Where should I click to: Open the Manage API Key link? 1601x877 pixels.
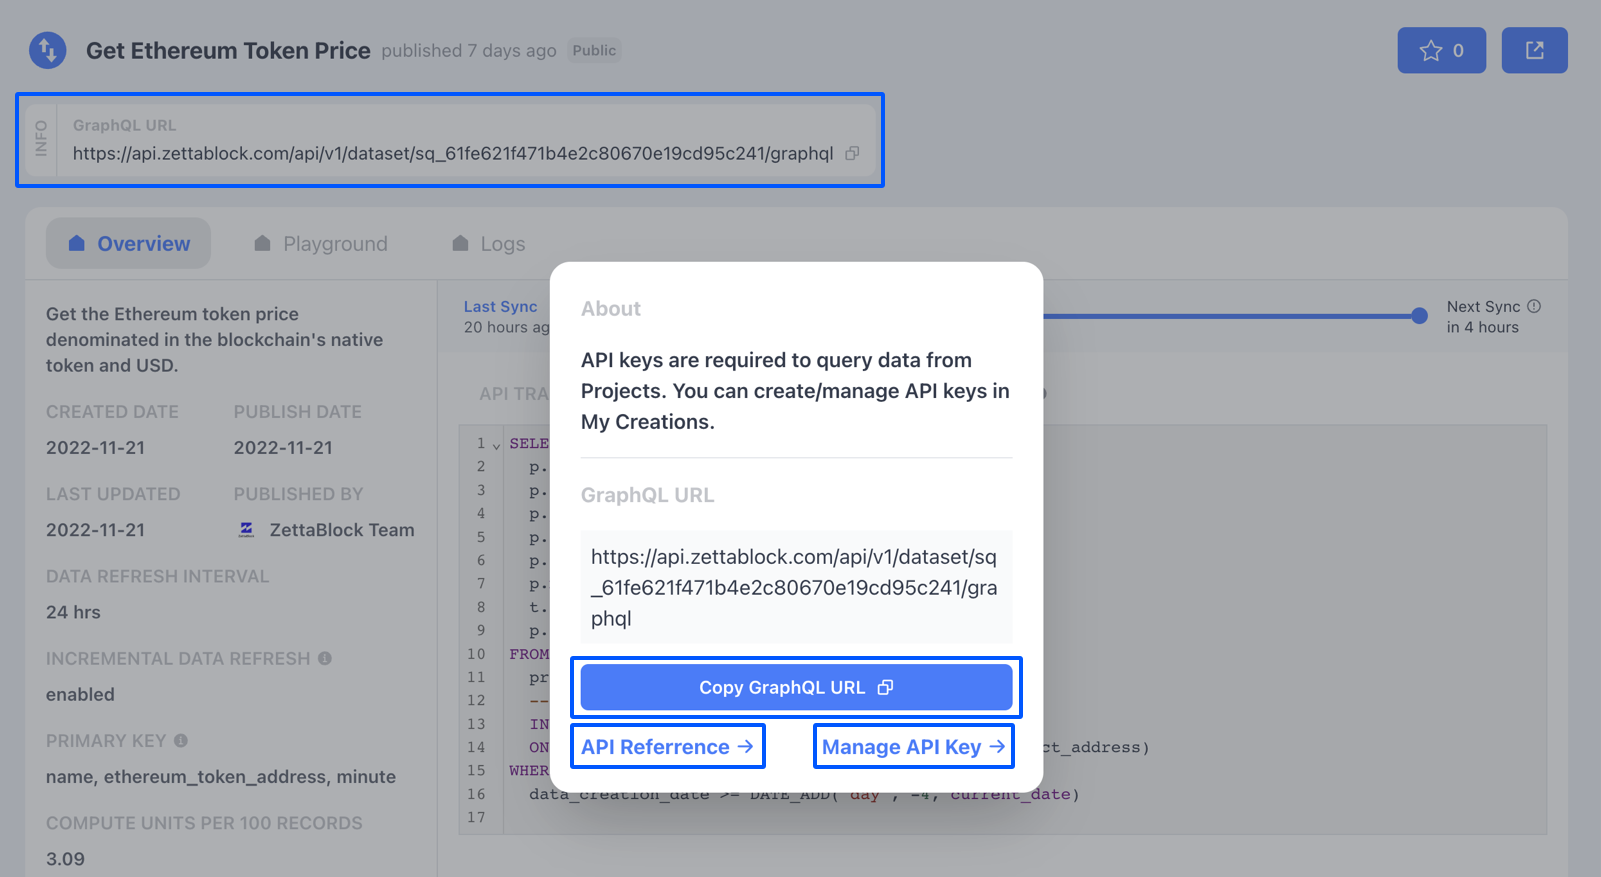(x=914, y=747)
